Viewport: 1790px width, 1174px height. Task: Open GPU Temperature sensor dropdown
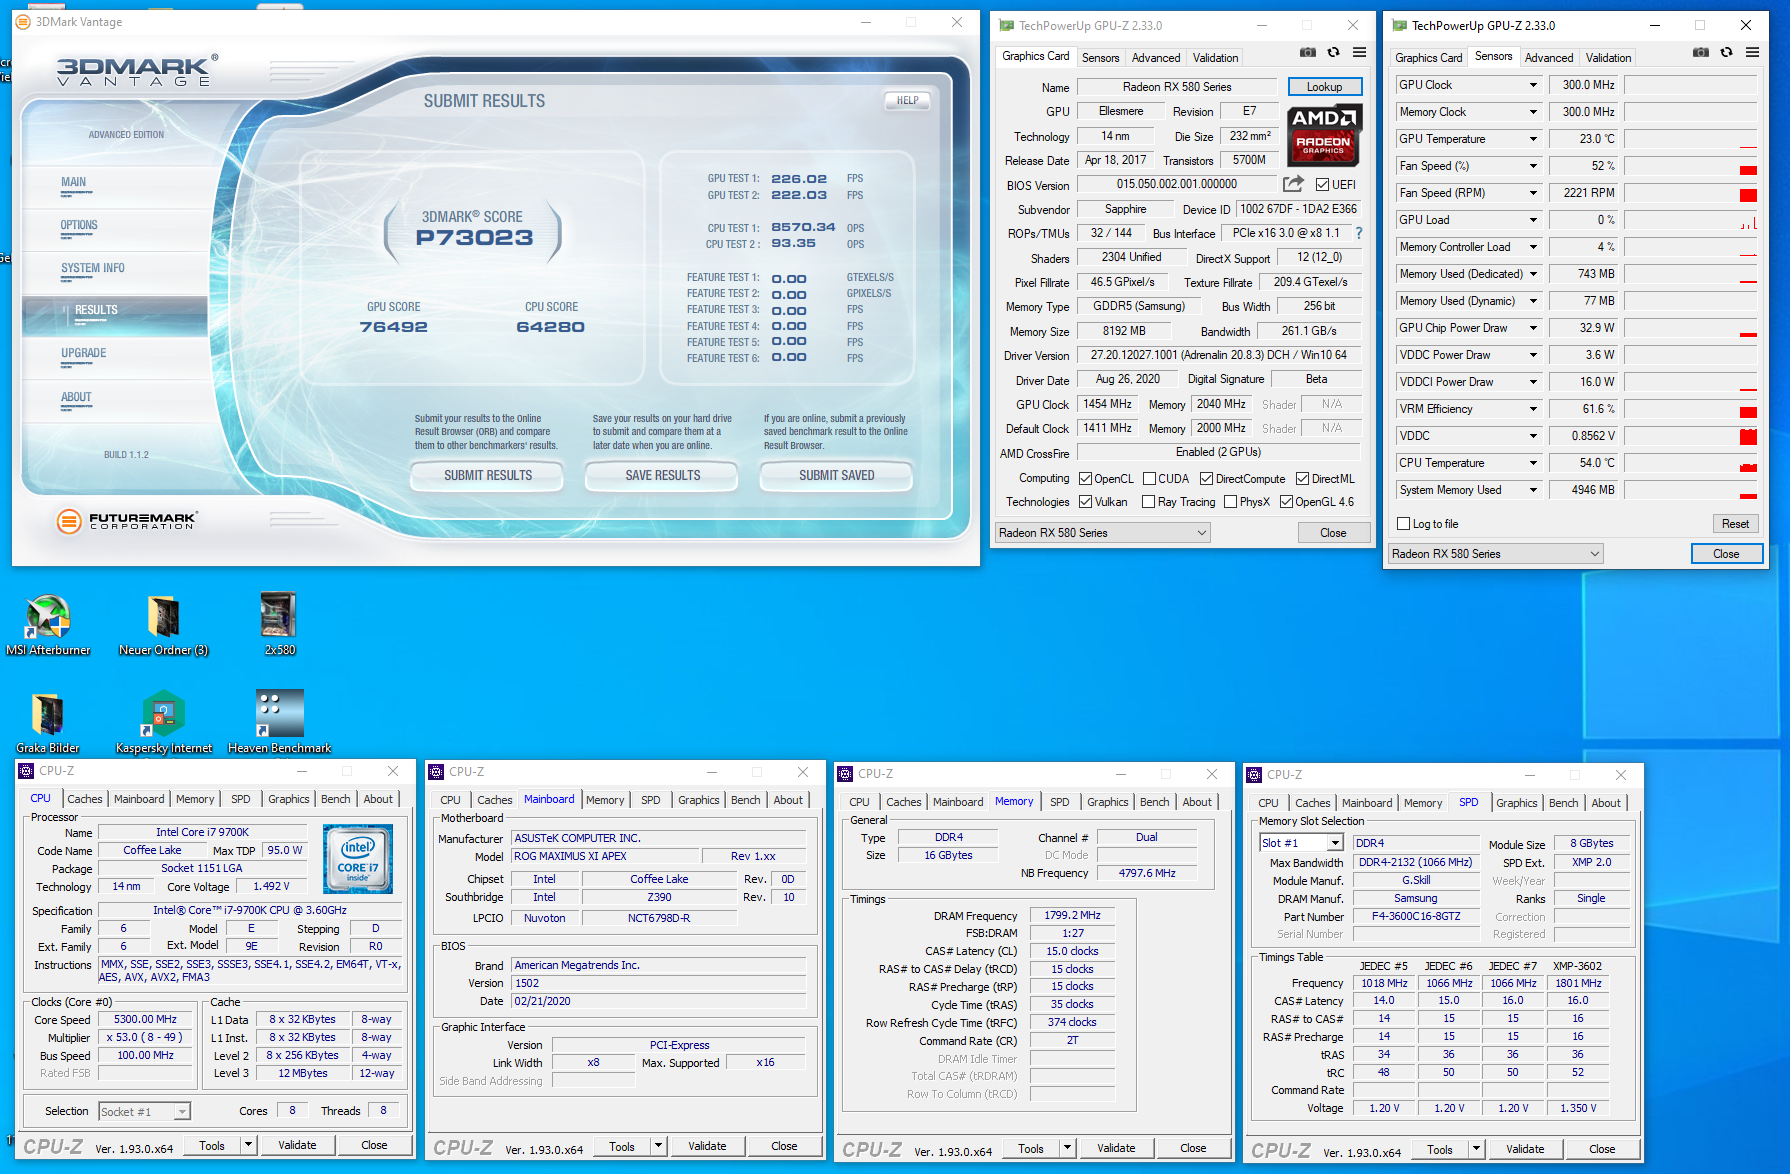tap(1533, 139)
